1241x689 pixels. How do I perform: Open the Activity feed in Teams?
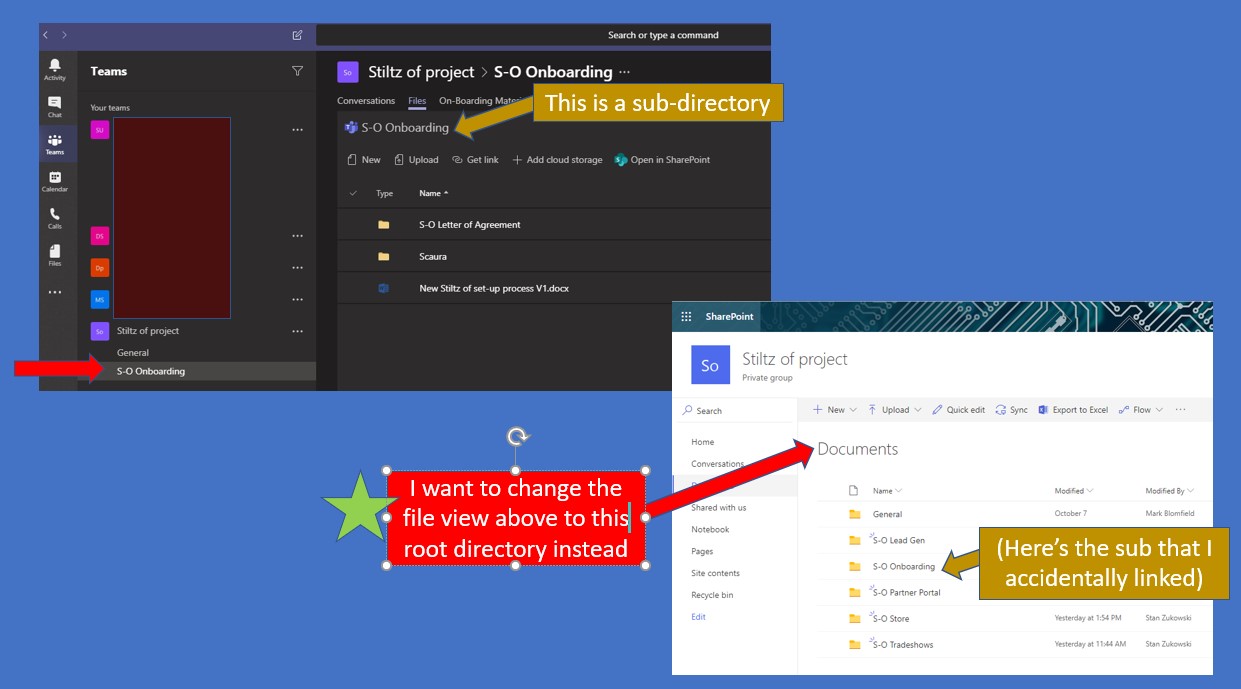(55, 65)
